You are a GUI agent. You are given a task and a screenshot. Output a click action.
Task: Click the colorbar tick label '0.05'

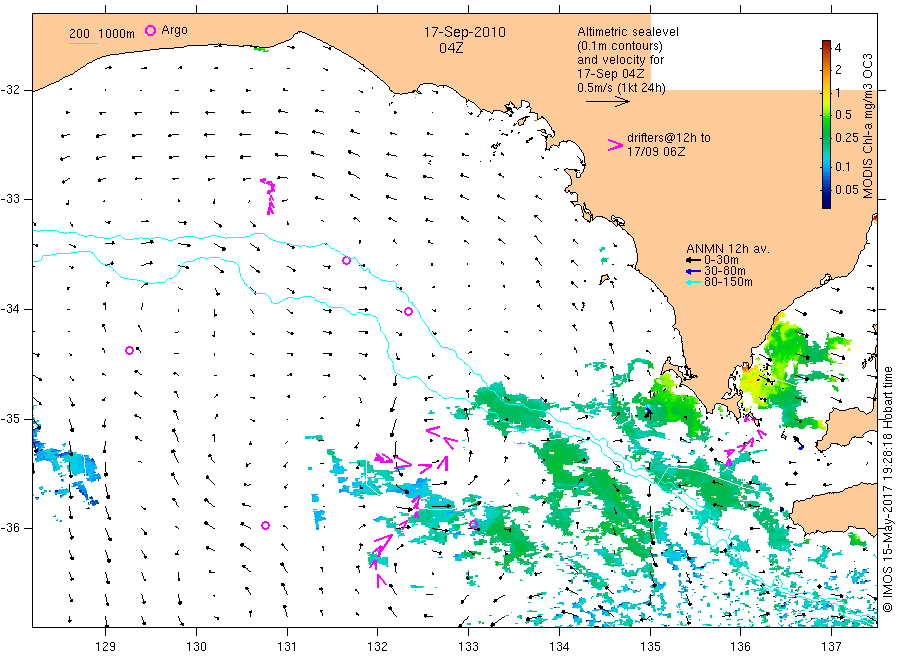847,189
